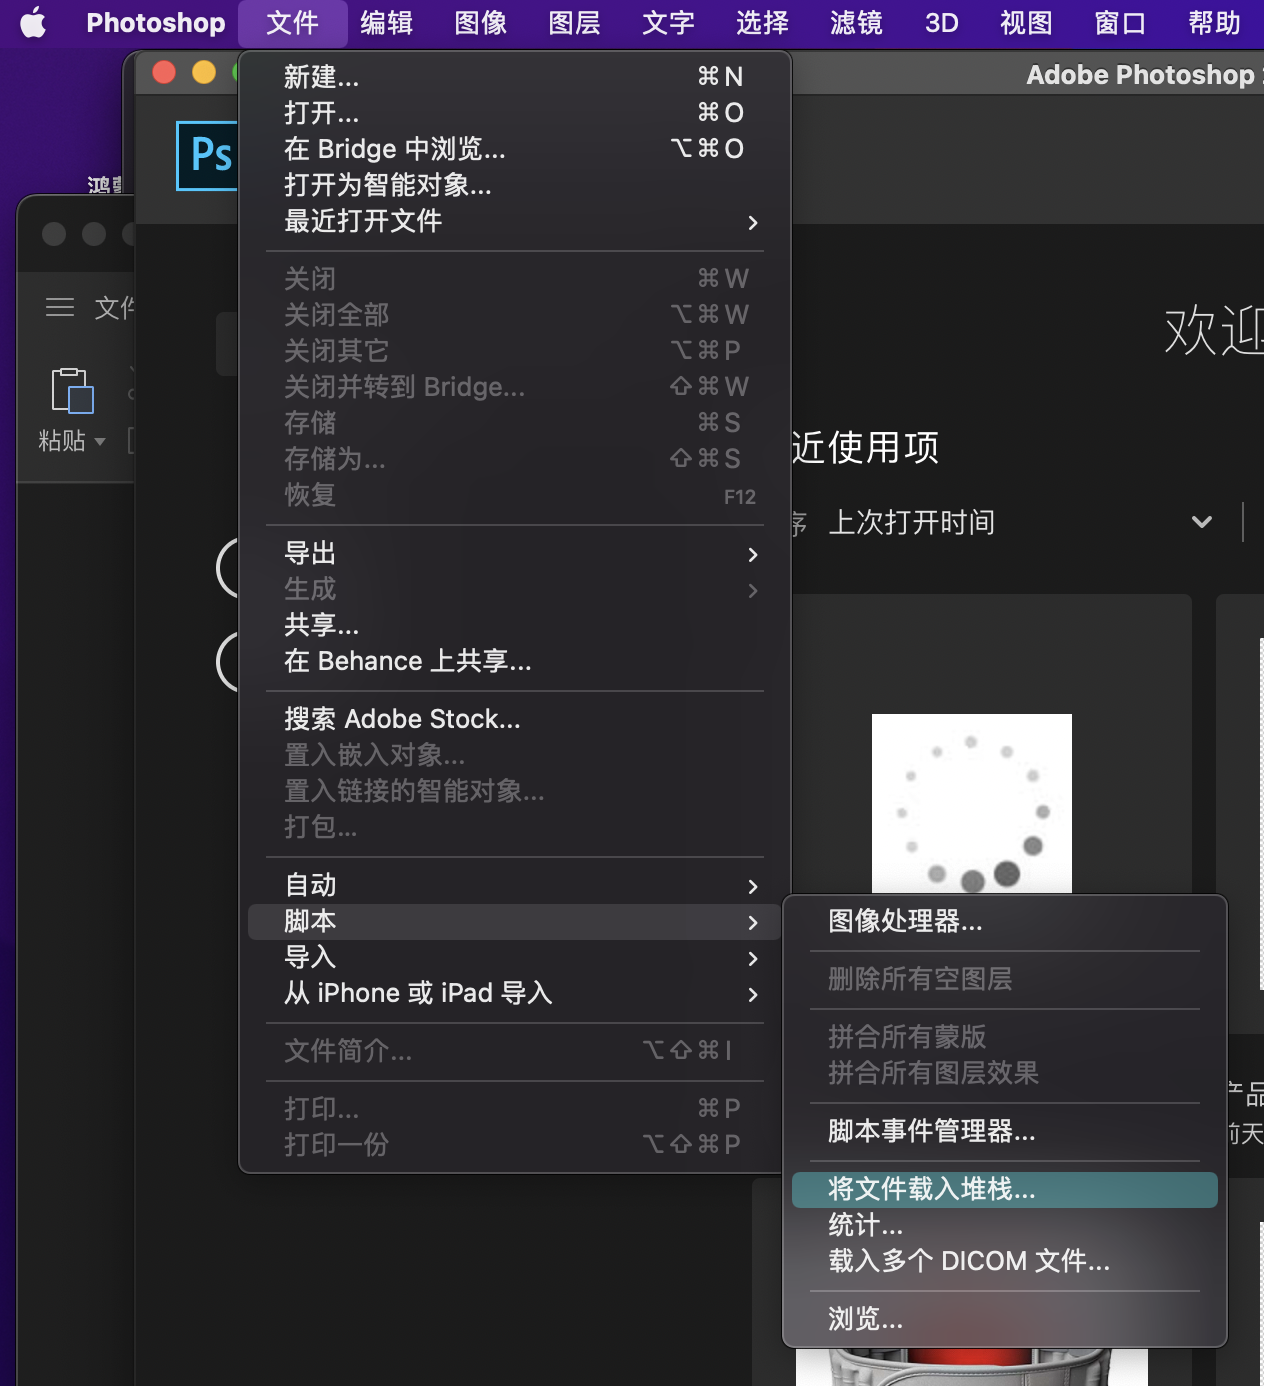Expand the 上次打开时间 sort dropdown
The width and height of the screenshot is (1264, 1386).
(x=1201, y=522)
